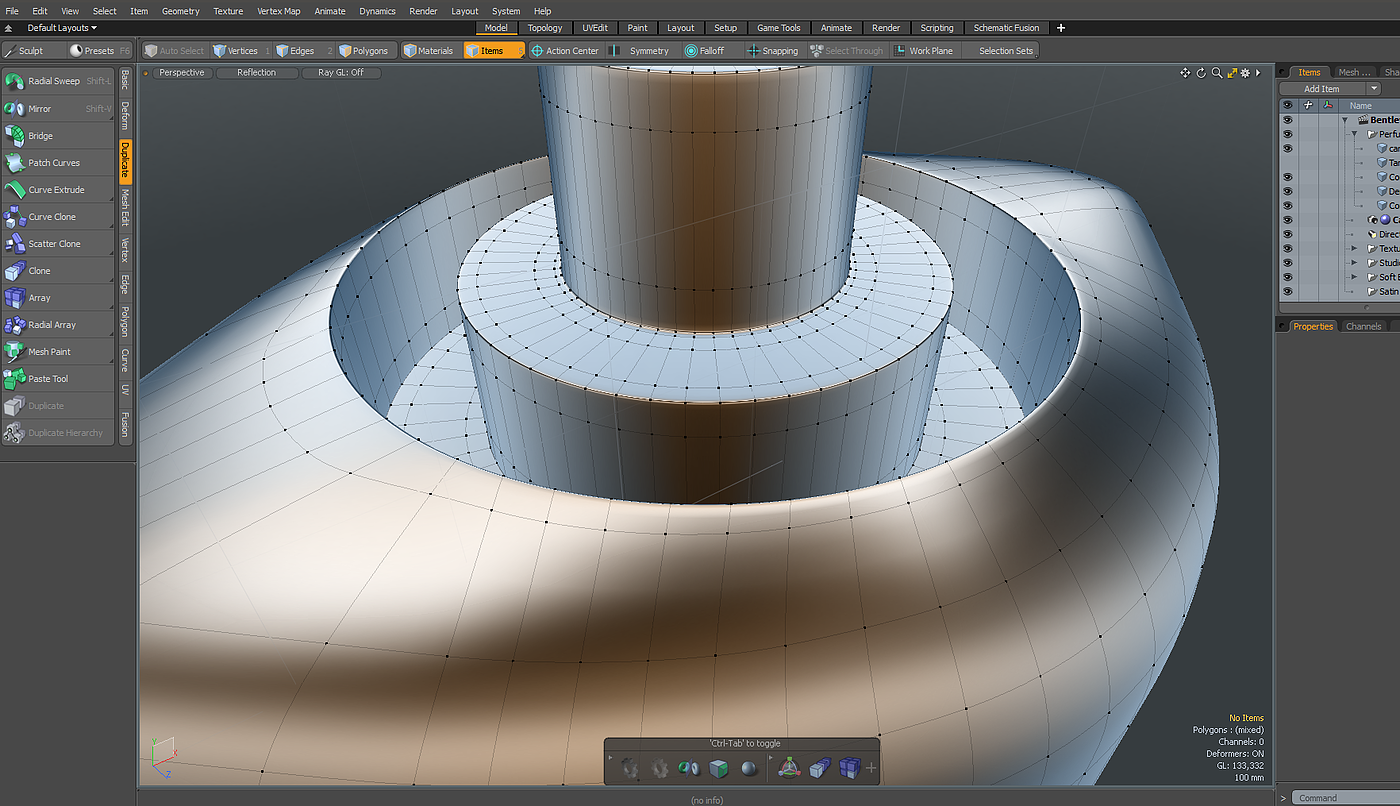
Task: Choose the Curve Extrude tool
Action: pyautogui.click(x=56, y=190)
